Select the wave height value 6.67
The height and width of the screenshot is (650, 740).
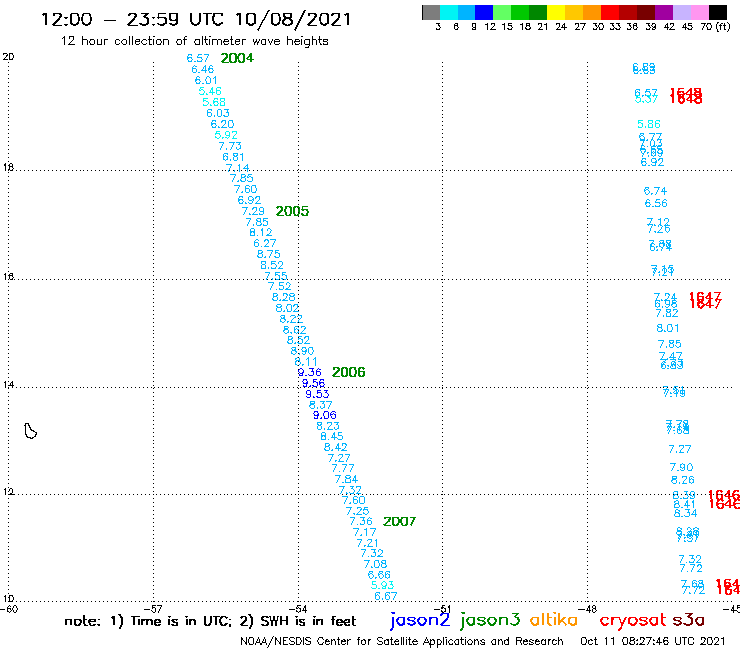tap(386, 596)
